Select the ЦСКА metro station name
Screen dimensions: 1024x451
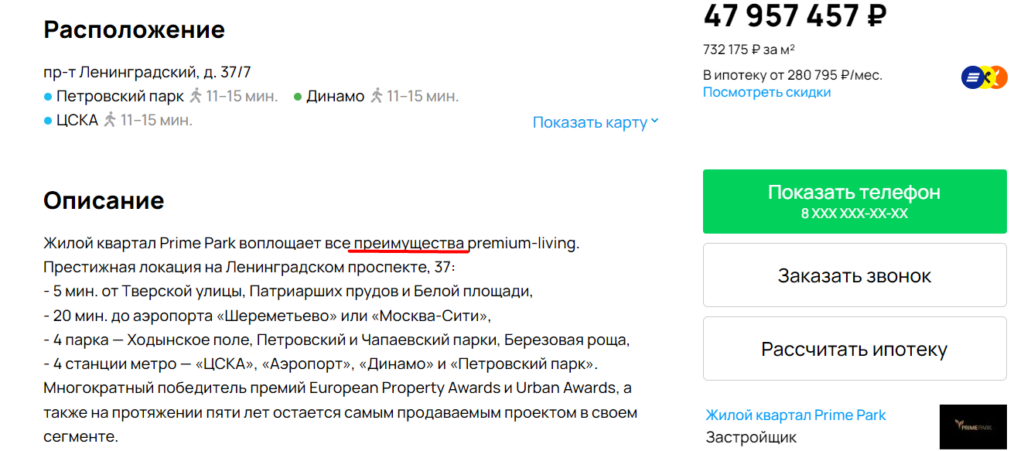coord(77,120)
